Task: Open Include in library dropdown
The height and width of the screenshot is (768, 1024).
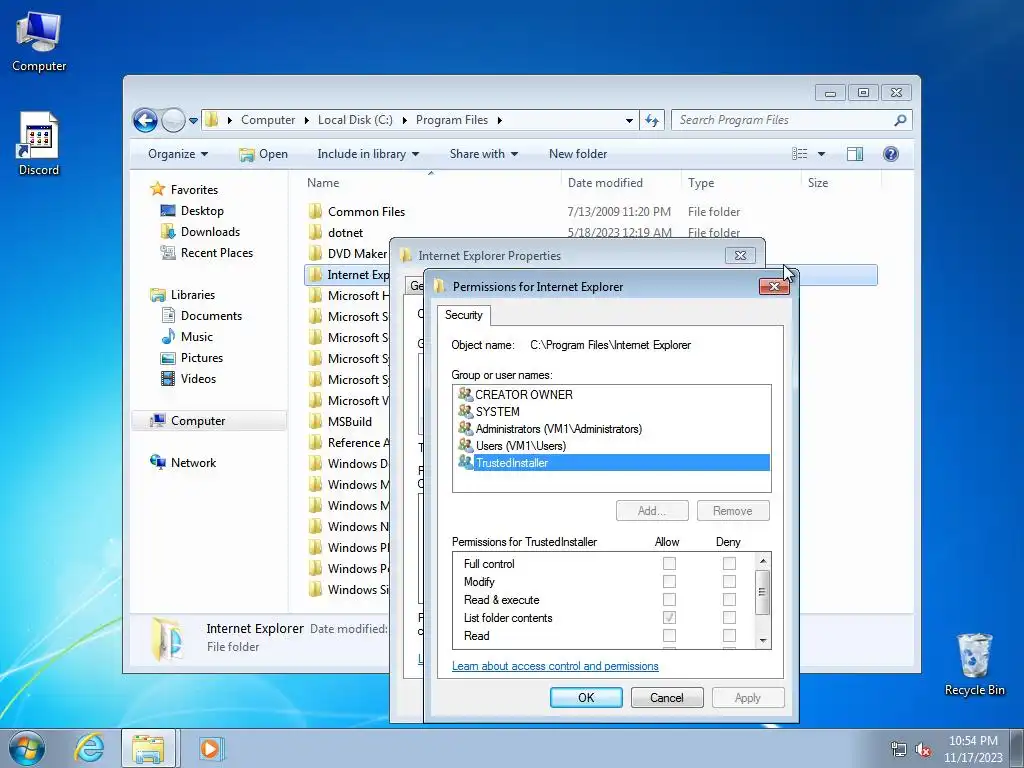Action: pyautogui.click(x=368, y=154)
